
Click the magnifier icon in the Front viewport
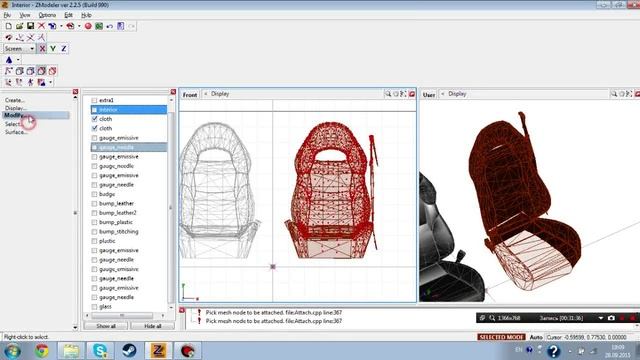click(x=388, y=94)
